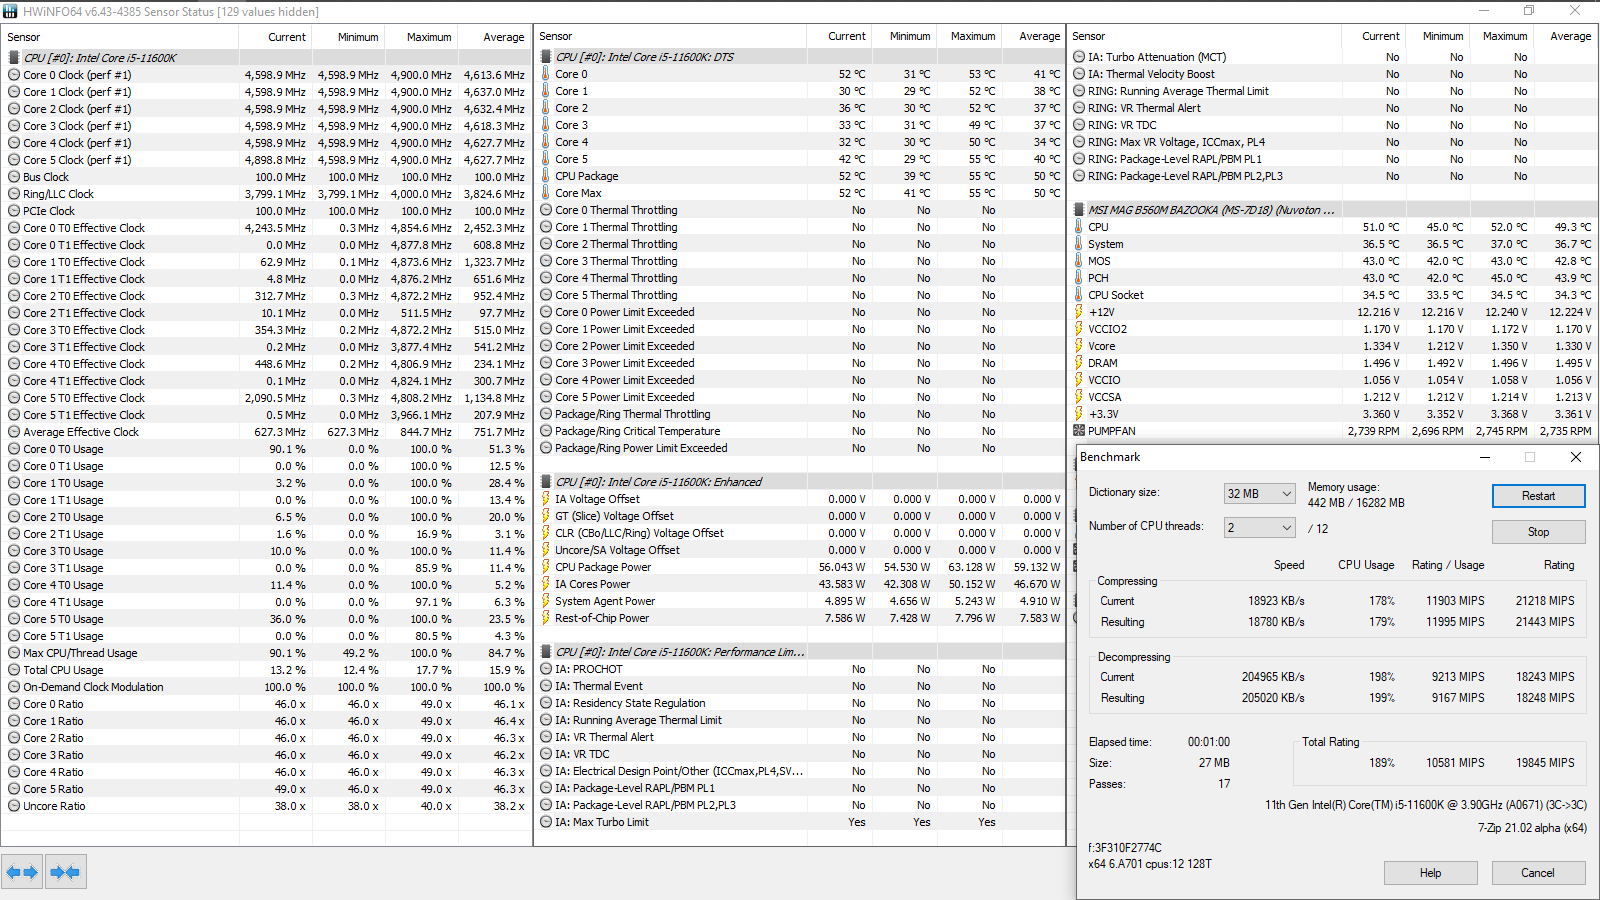Click icon beside Core 0 Thermal Throttling
Image resolution: width=1600 pixels, height=900 pixels.
coord(546,210)
